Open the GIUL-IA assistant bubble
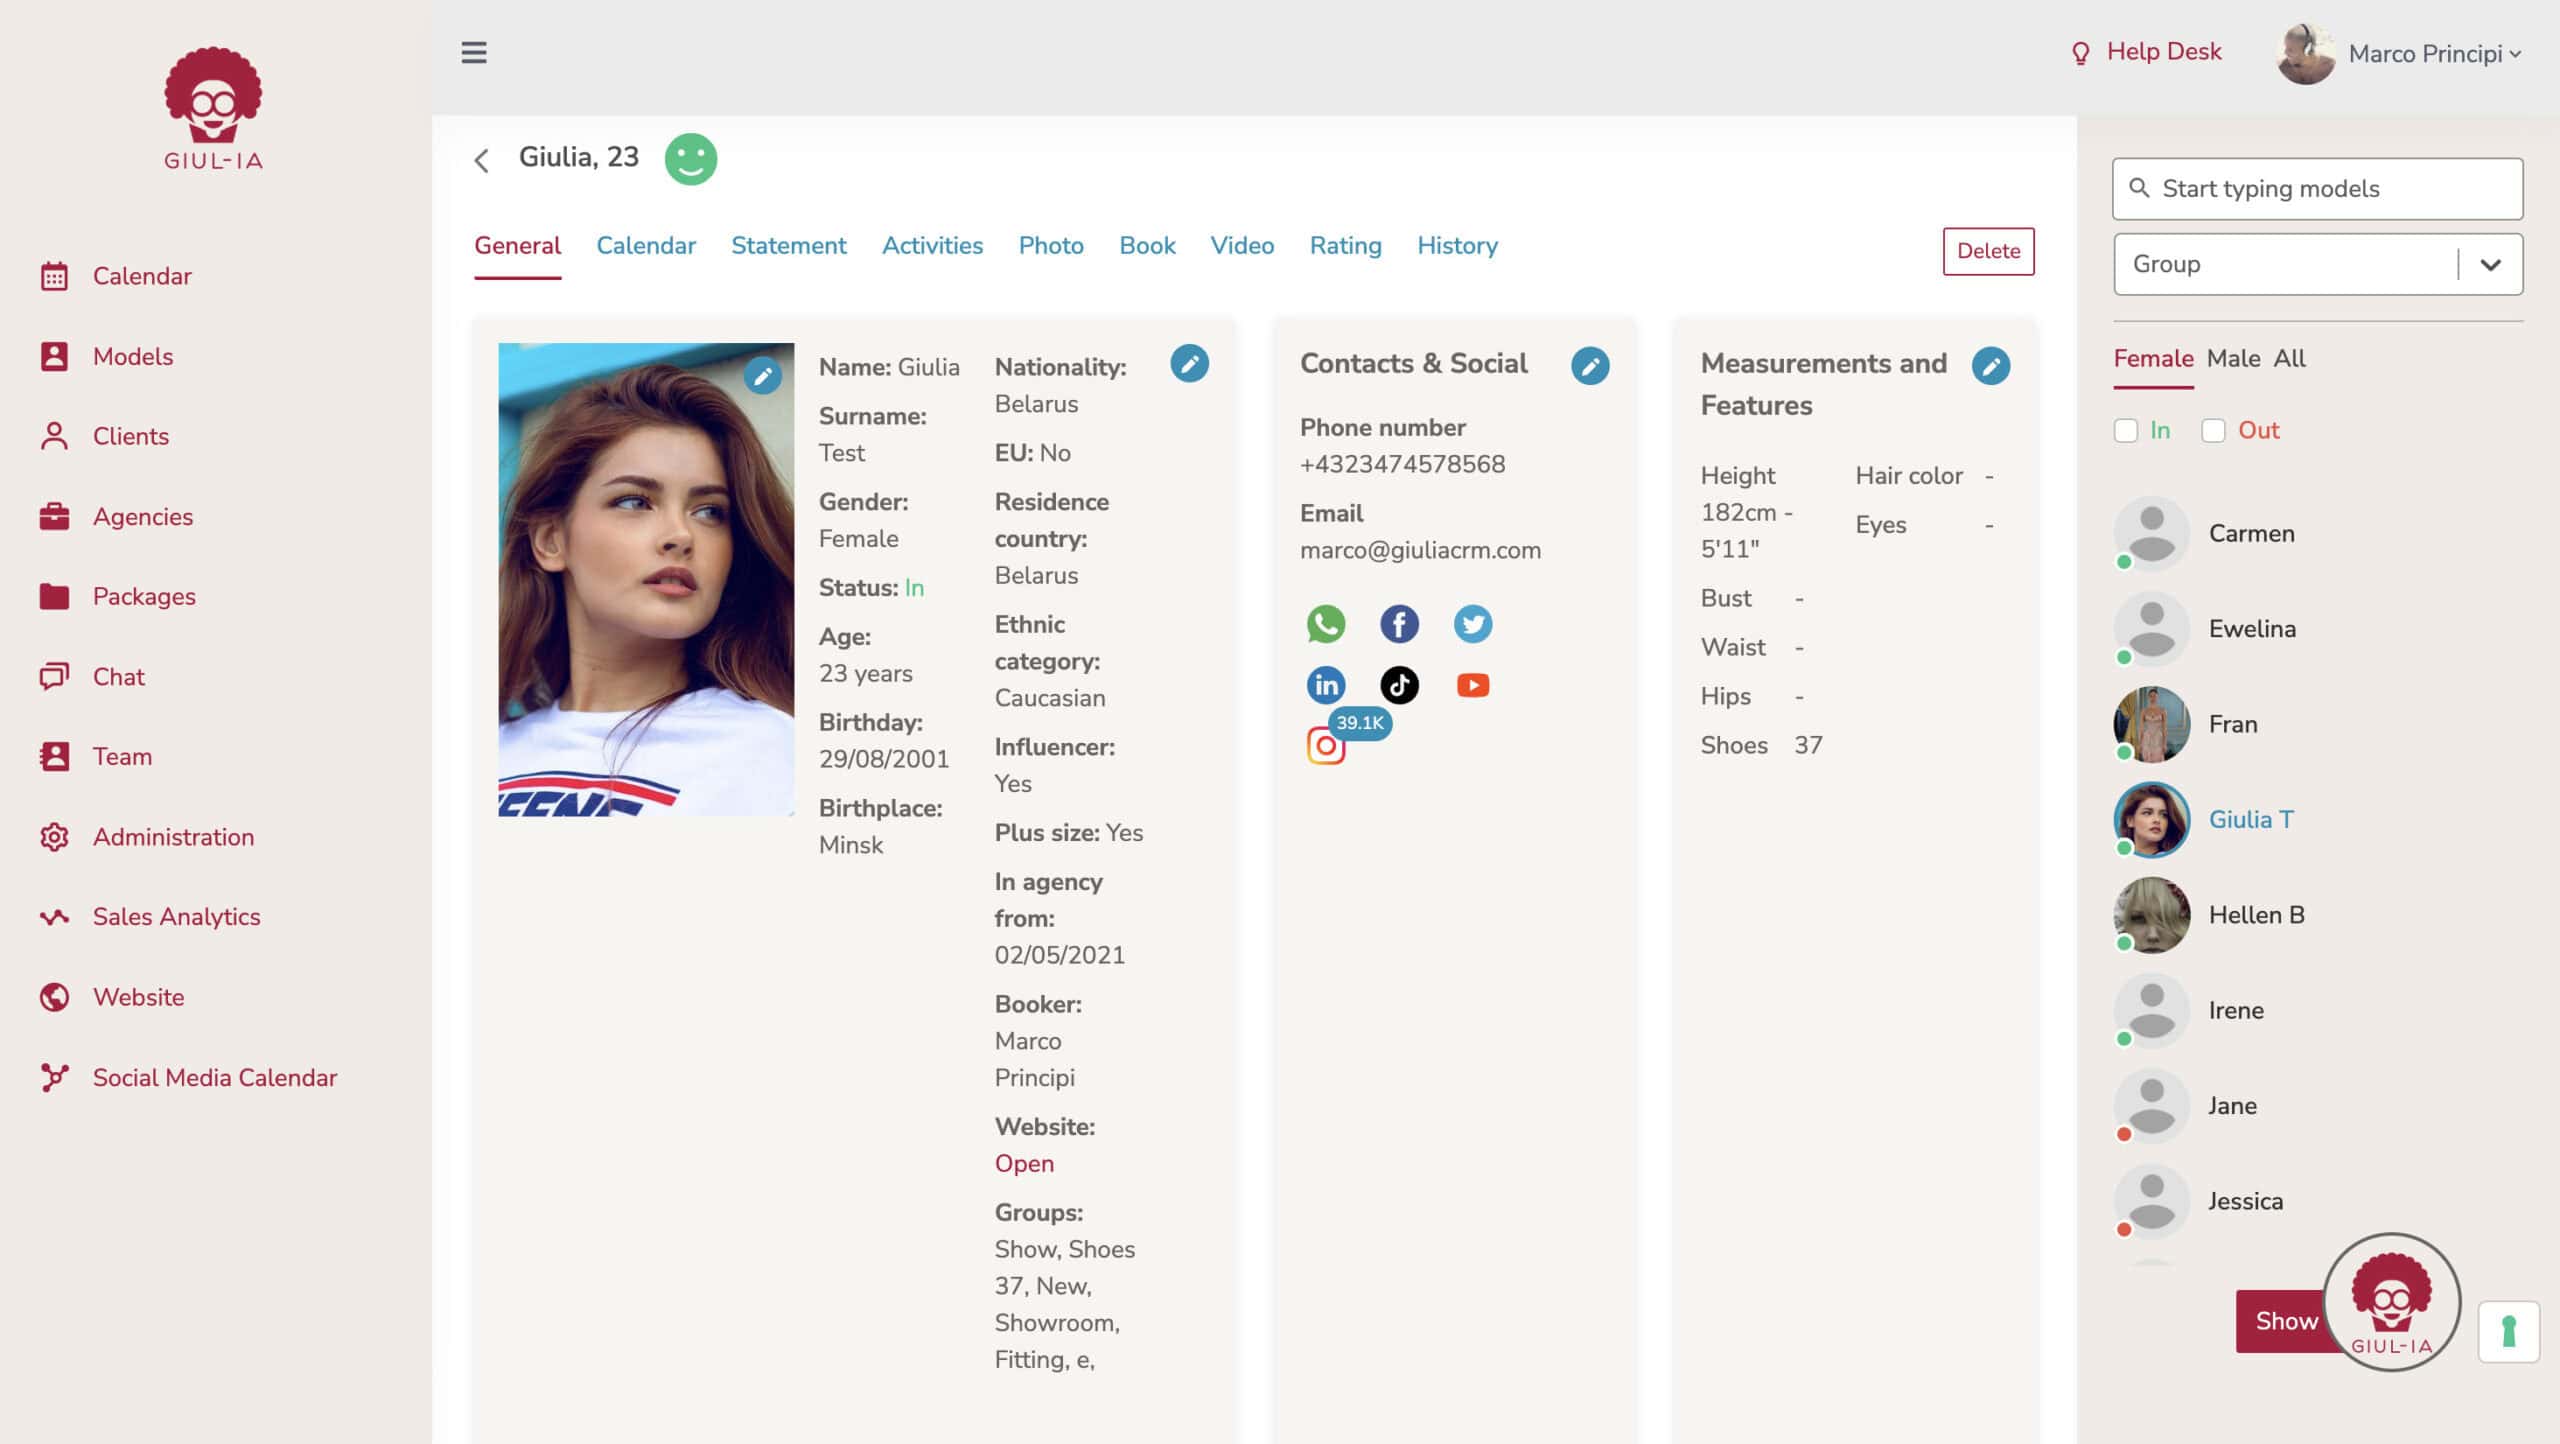 [x=2391, y=1302]
